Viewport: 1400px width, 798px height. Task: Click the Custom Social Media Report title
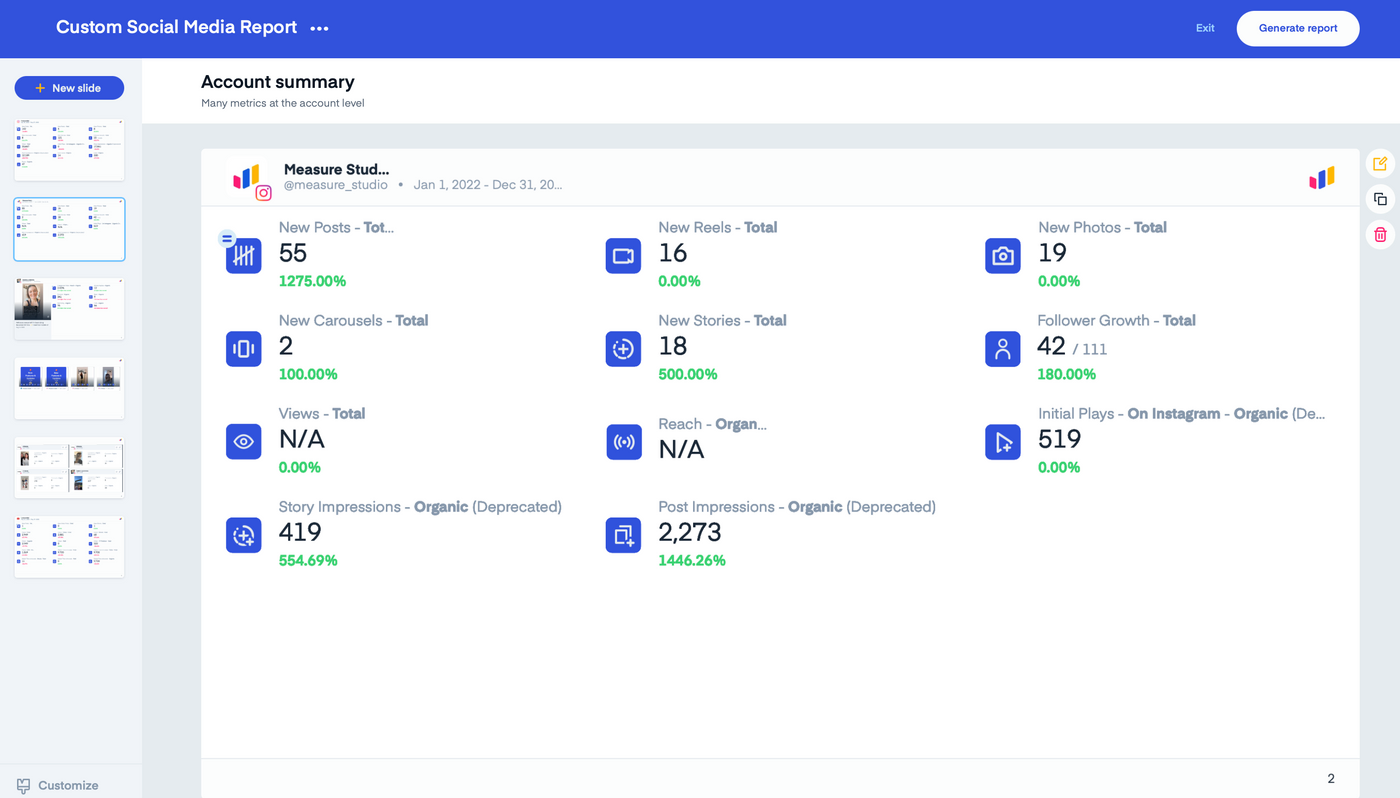coord(176,28)
